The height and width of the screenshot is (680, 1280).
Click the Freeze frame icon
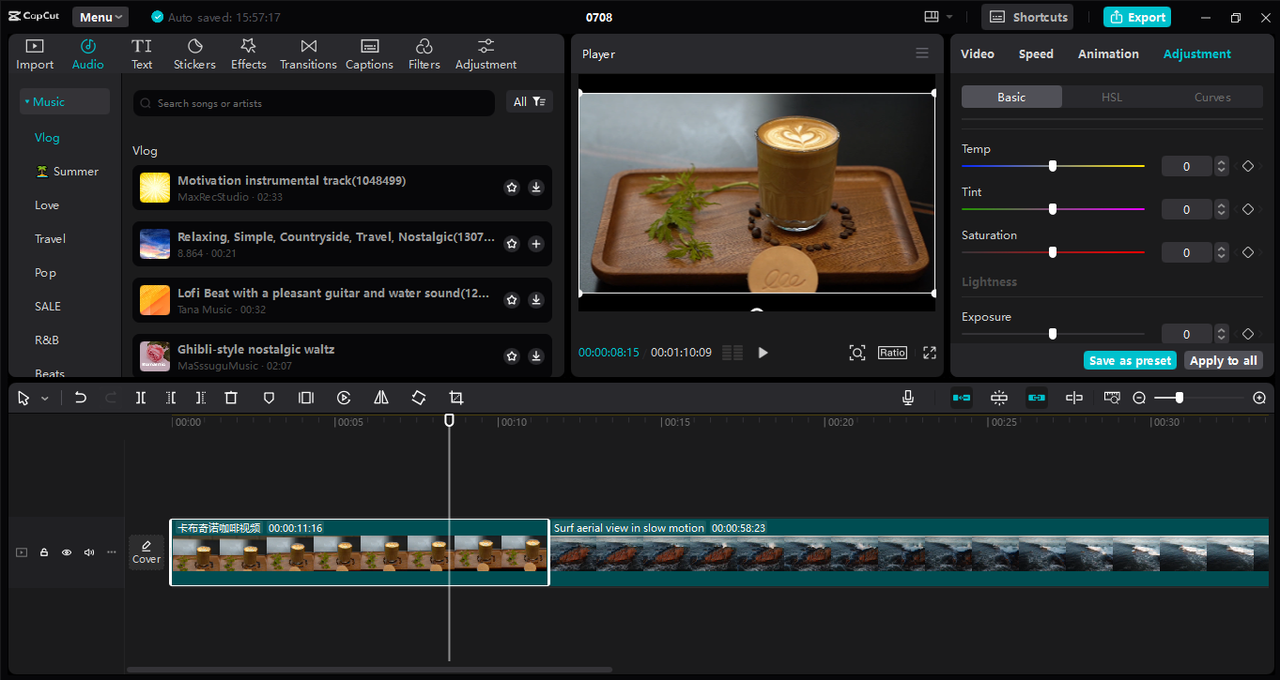pyautogui.click(x=306, y=398)
